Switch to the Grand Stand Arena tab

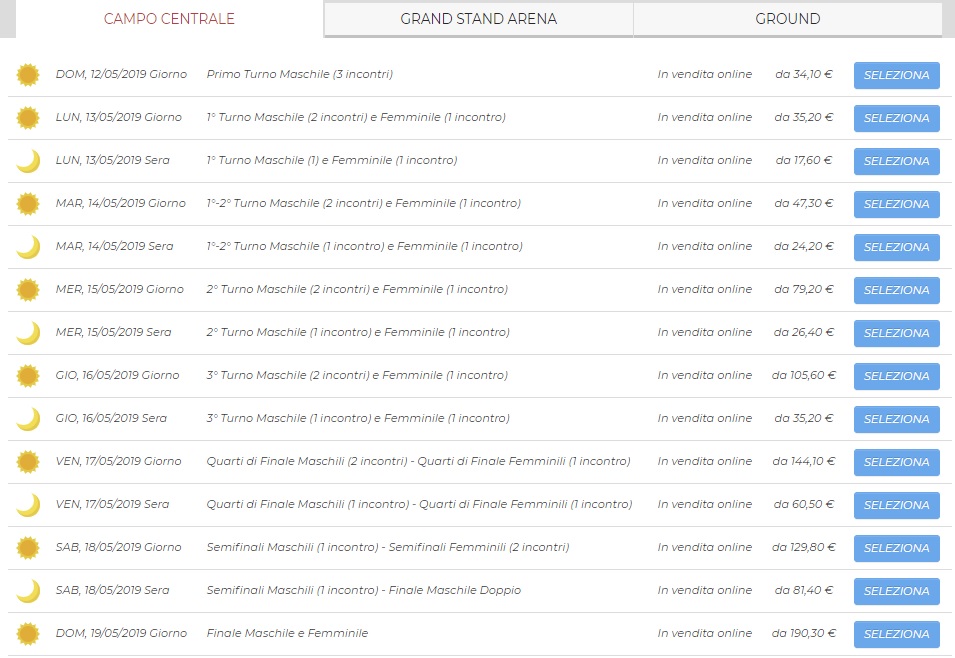click(x=478, y=19)
